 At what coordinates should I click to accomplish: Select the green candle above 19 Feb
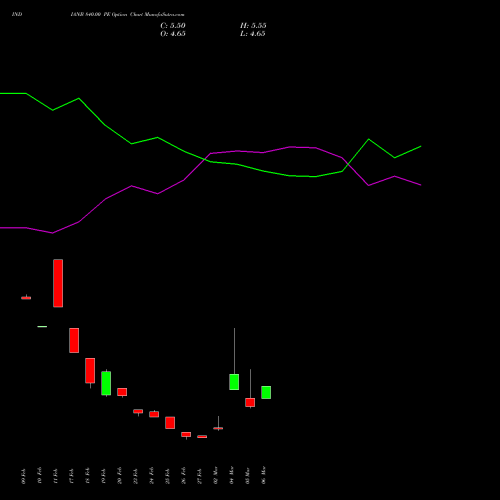pos(106,383)
